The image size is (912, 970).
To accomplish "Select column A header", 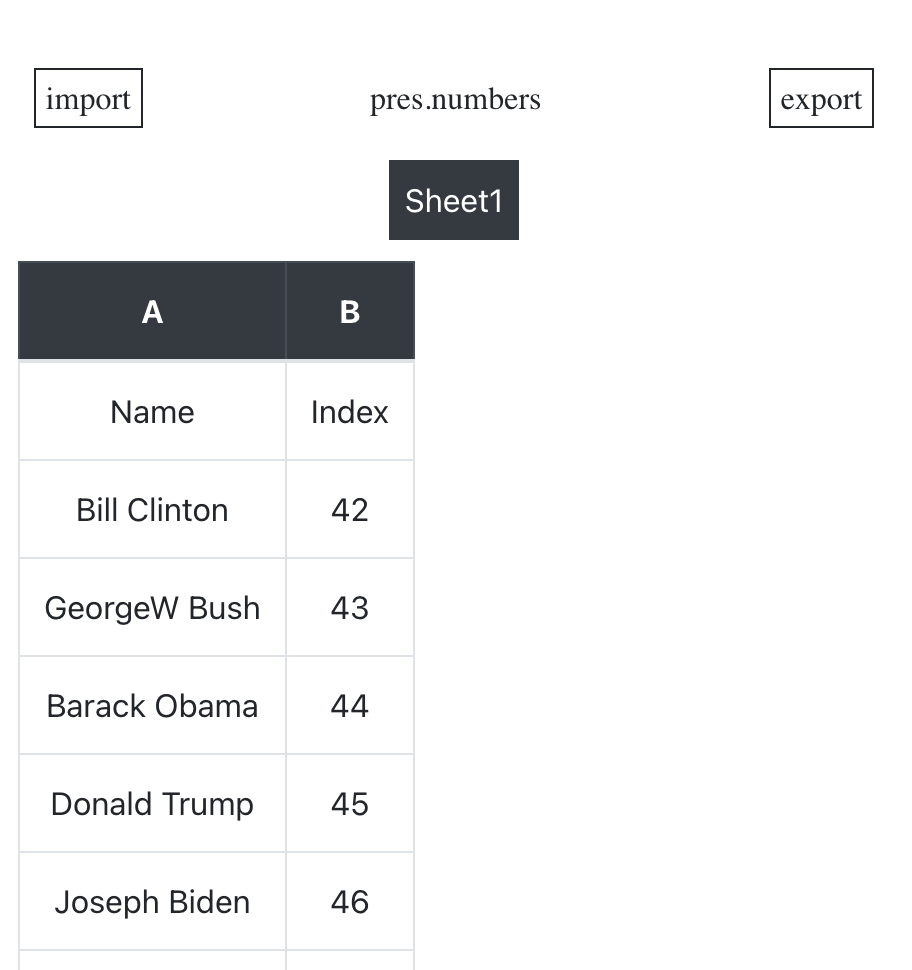I will 152,312.
